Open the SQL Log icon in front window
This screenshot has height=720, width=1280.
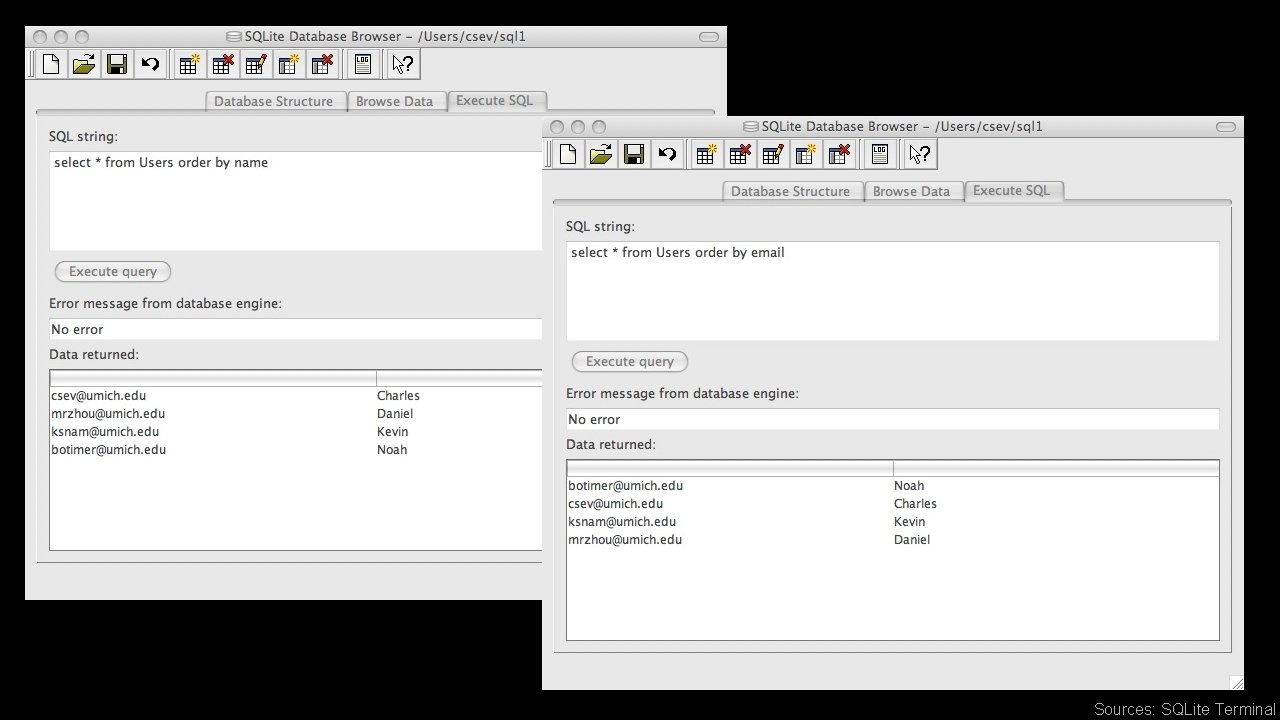tap(880, 154)
